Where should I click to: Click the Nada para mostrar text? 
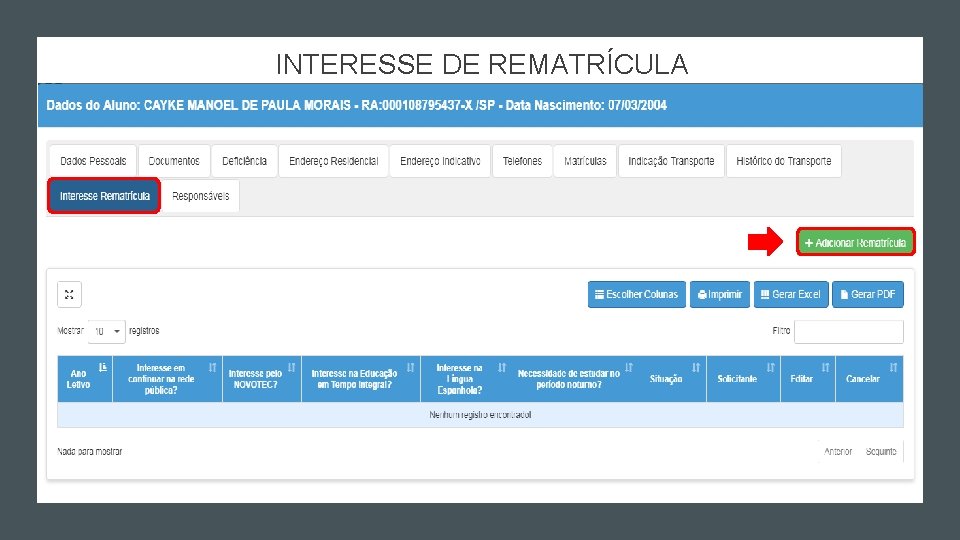[89, 451]
